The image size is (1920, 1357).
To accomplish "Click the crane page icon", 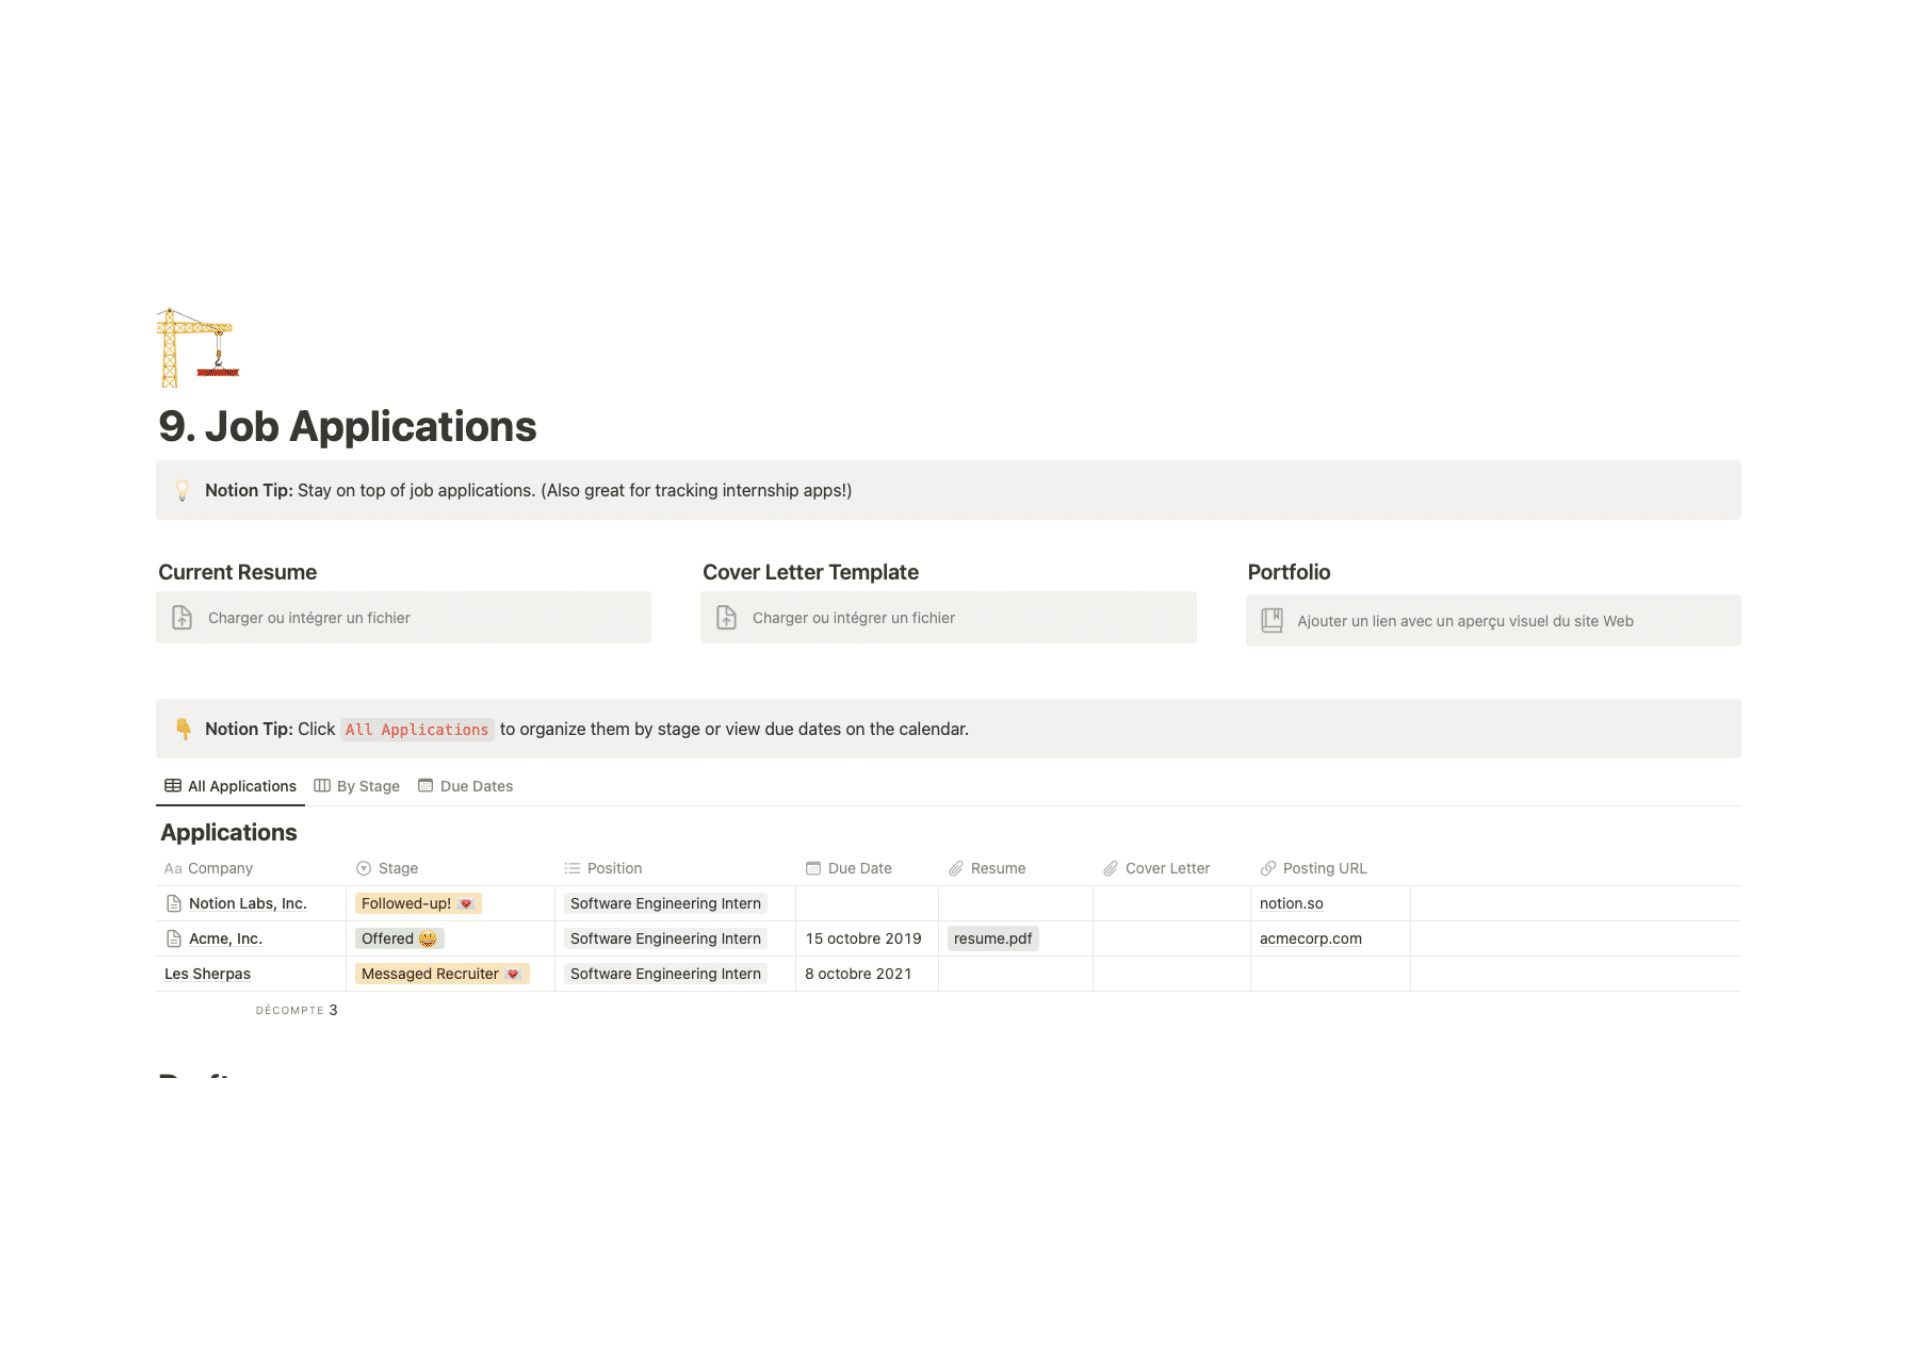I will click(x=198, y=347).
